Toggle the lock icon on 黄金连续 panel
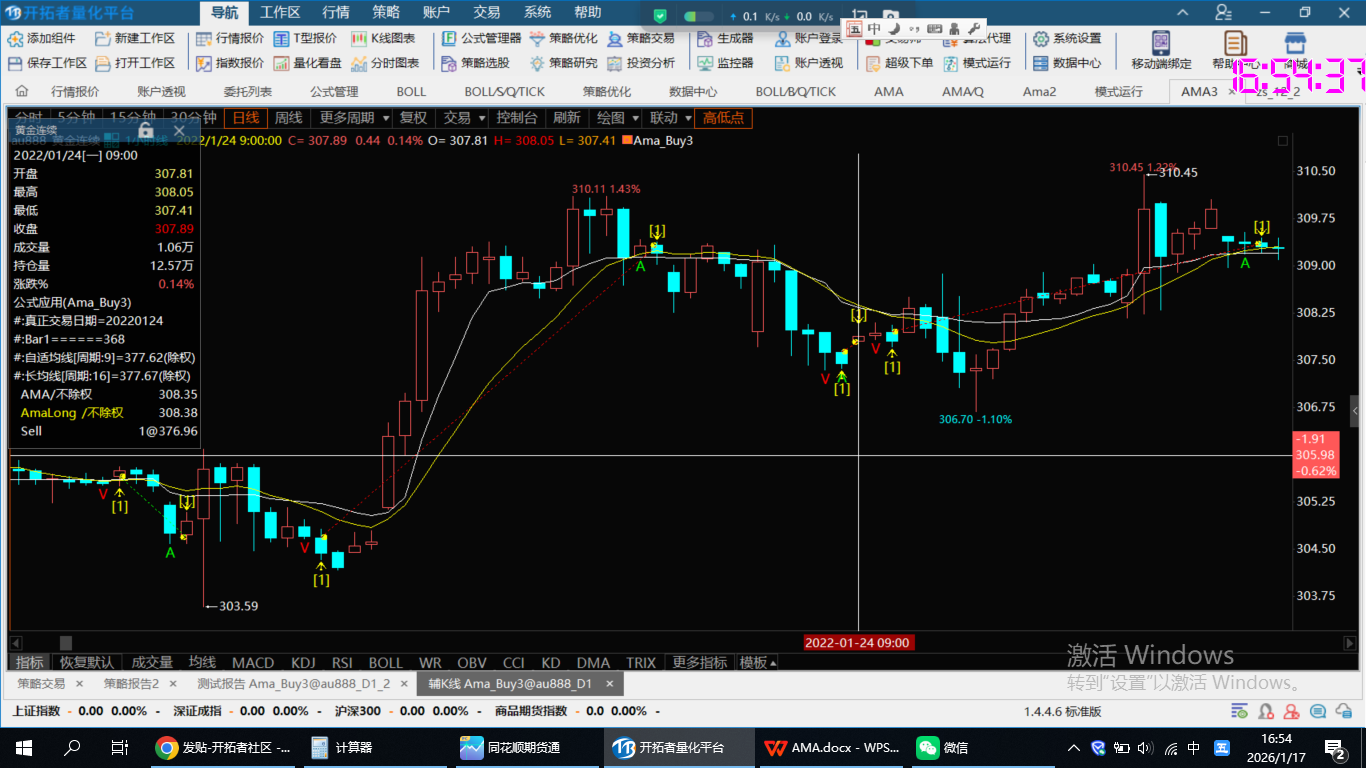 point(146,130)
